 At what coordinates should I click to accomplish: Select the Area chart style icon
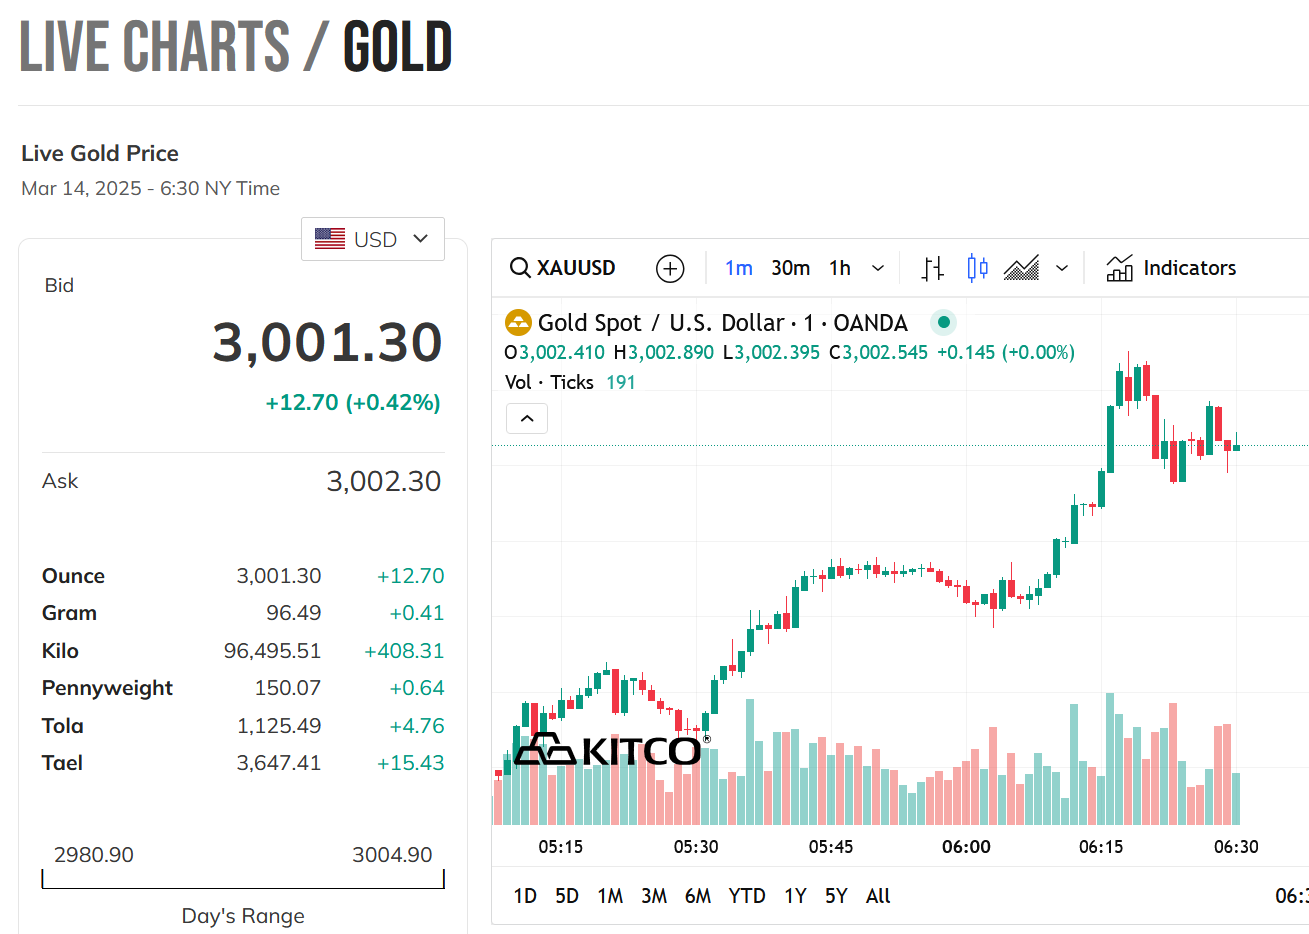[x=1021, y=268]
